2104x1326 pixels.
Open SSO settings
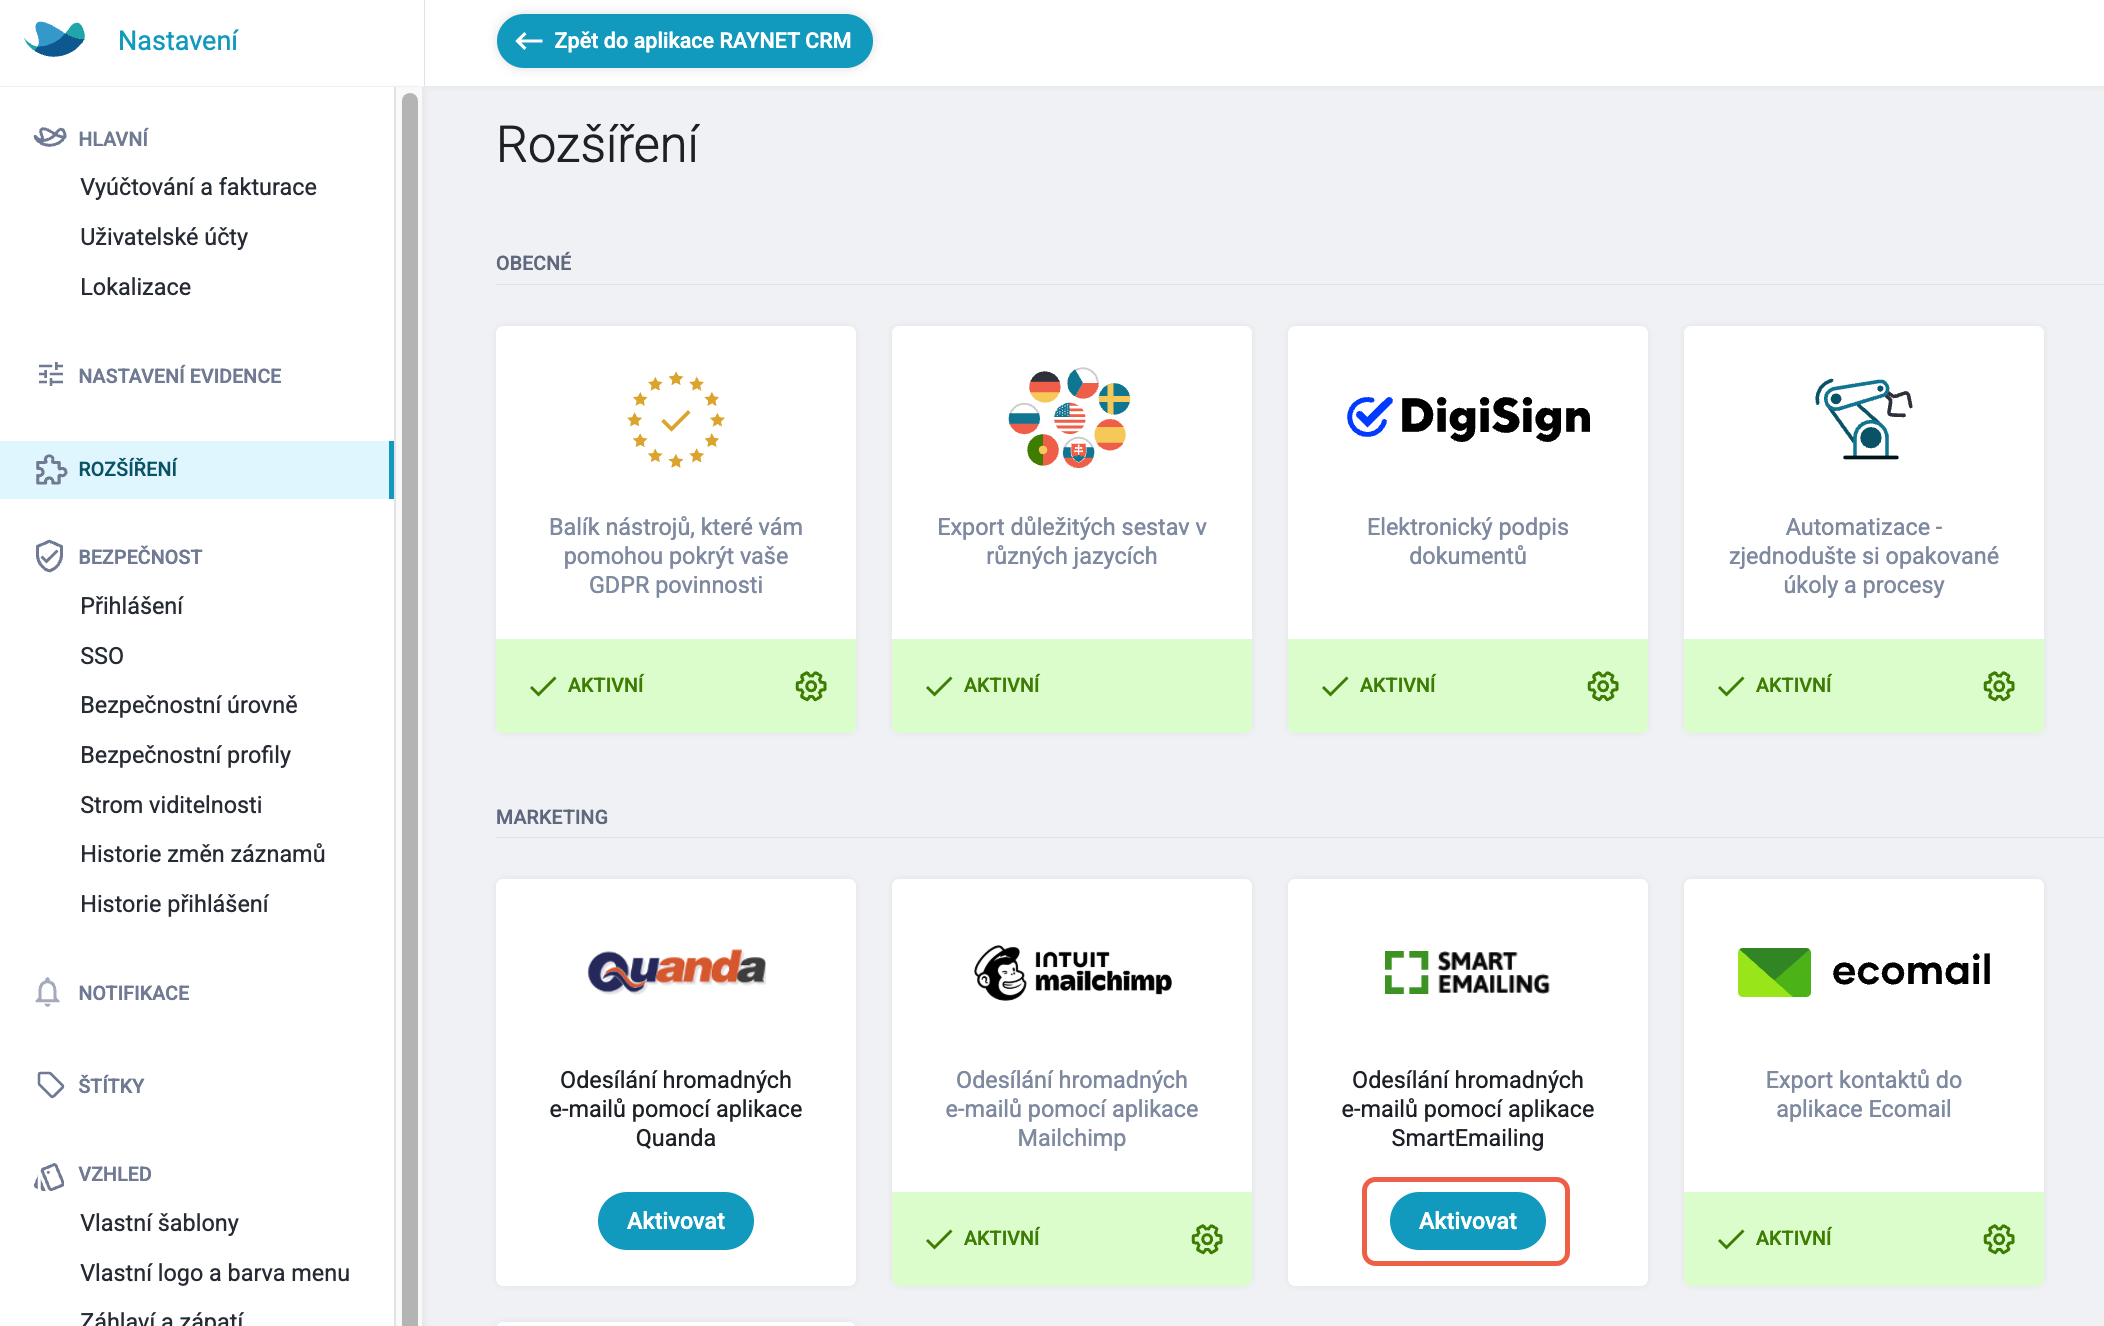pos(102,656)
